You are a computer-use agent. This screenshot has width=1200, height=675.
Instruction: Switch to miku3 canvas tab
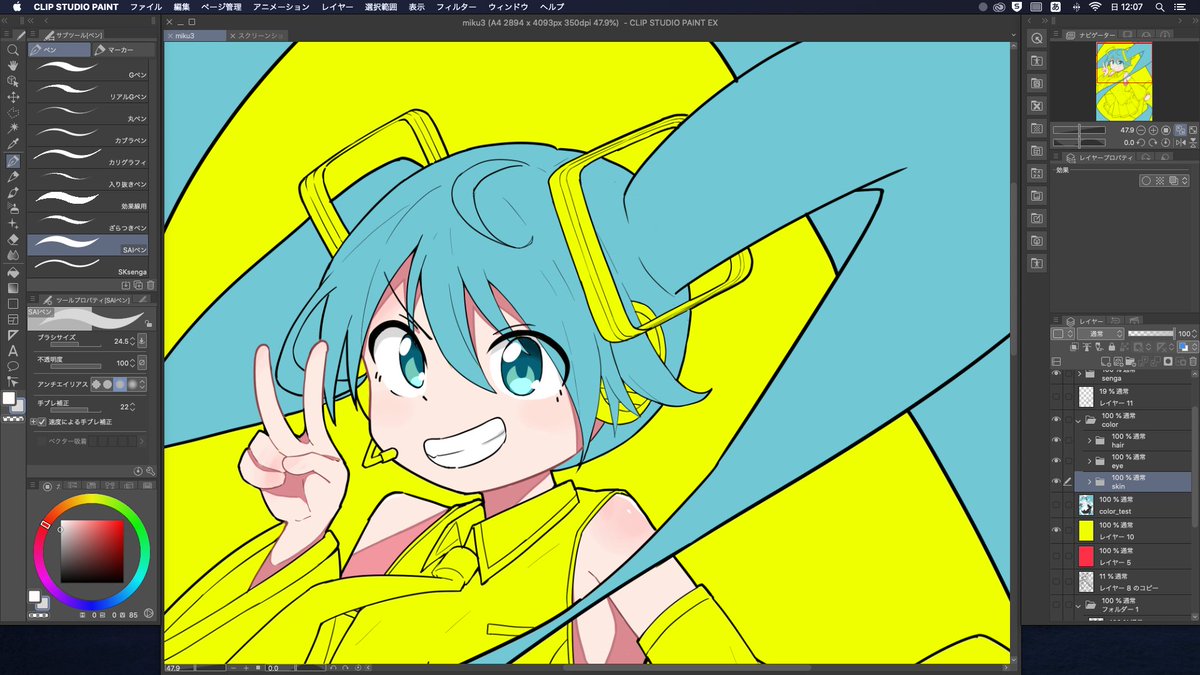coord(195,35)
